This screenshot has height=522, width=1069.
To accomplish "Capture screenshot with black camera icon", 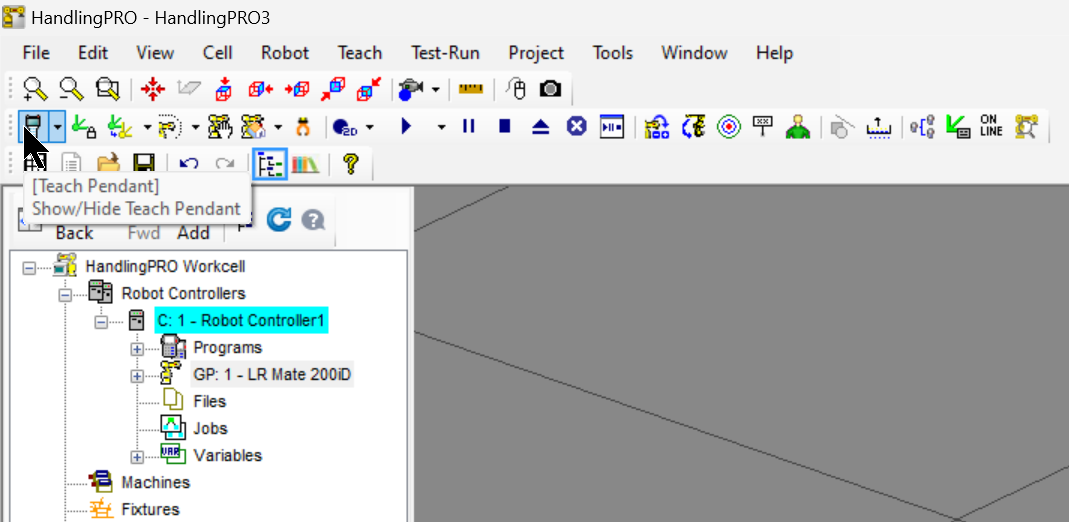I will pos(551,89).
